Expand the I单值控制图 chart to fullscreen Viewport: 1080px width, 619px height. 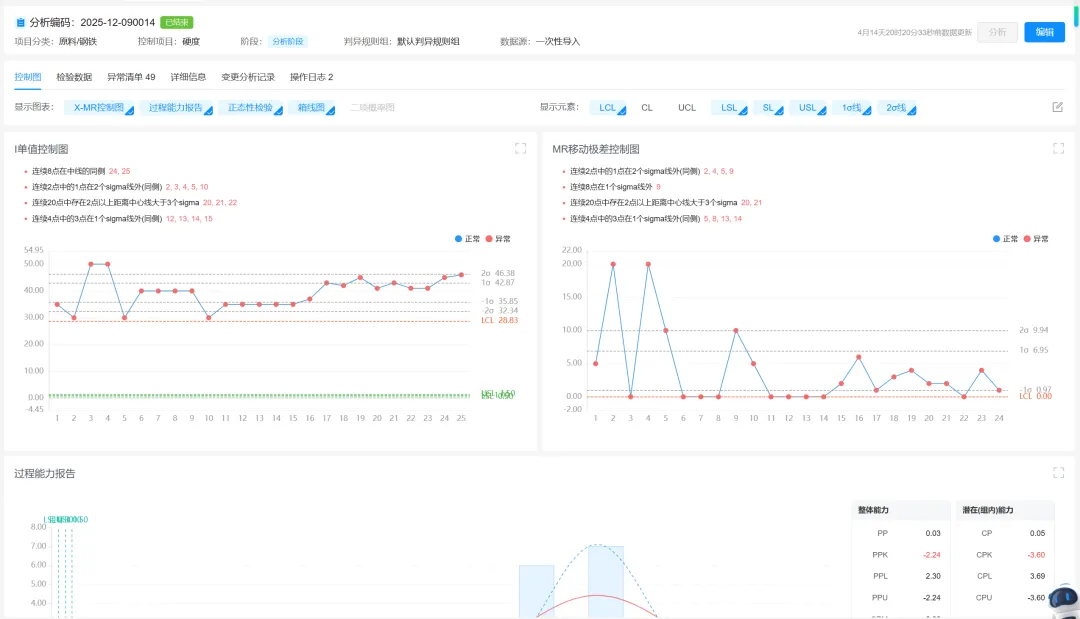pyautogui.click(x=520, y=148)
